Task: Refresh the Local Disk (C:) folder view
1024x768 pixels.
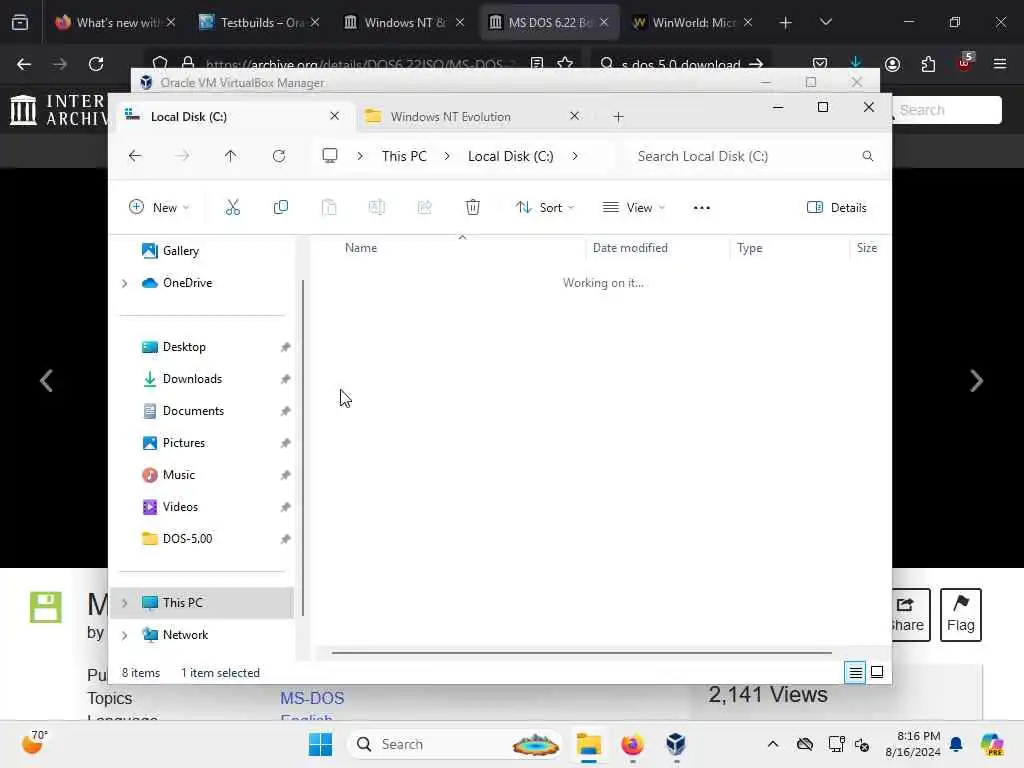Action: 279,156
